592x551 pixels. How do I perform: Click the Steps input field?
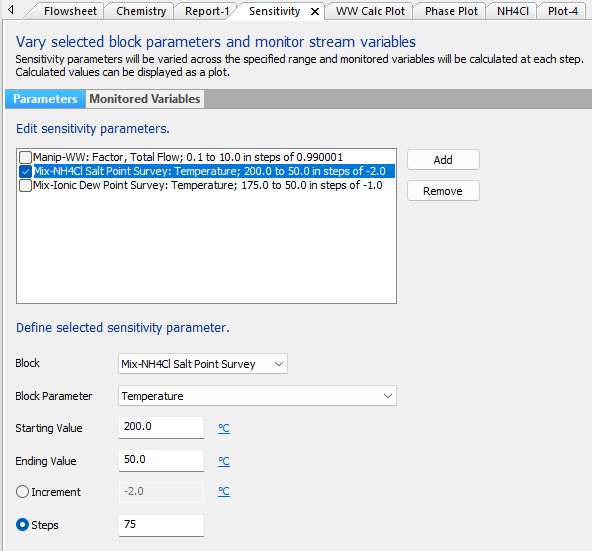pyautogui.click(x=161, y=525)
